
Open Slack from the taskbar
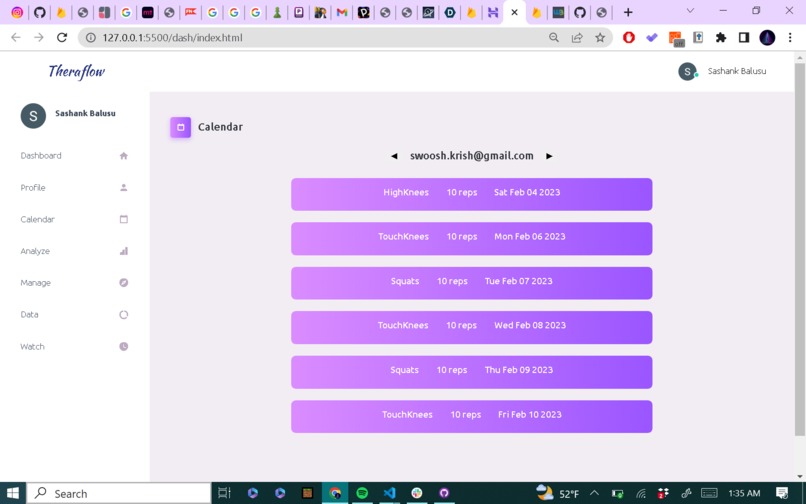(x=417, y=493)
